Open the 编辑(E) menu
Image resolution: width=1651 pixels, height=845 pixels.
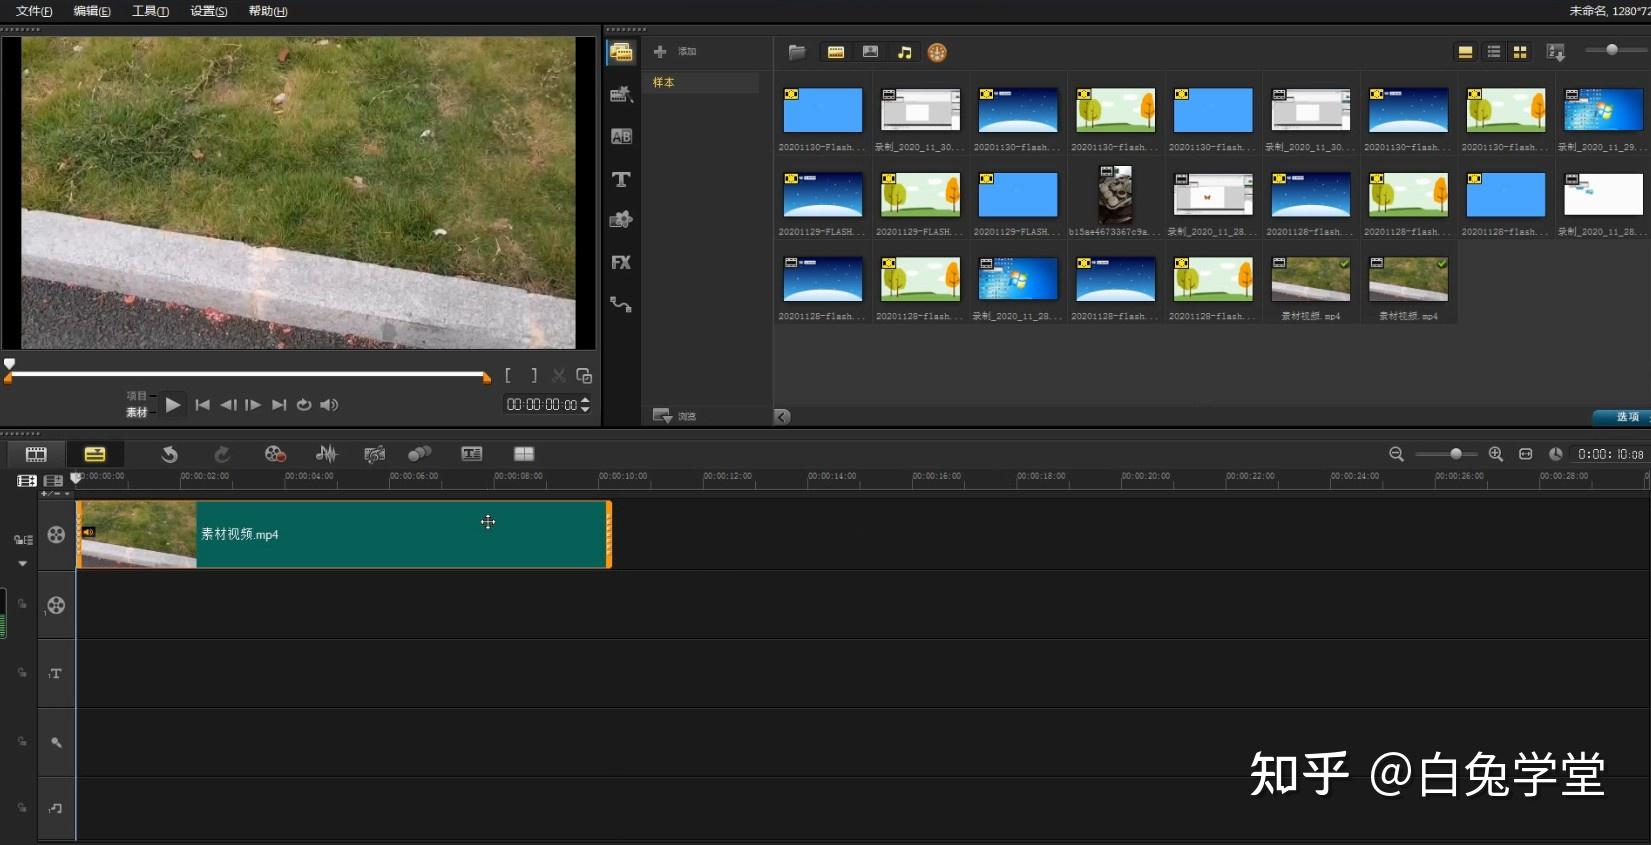pyautogui.click(x=92, y=11)
